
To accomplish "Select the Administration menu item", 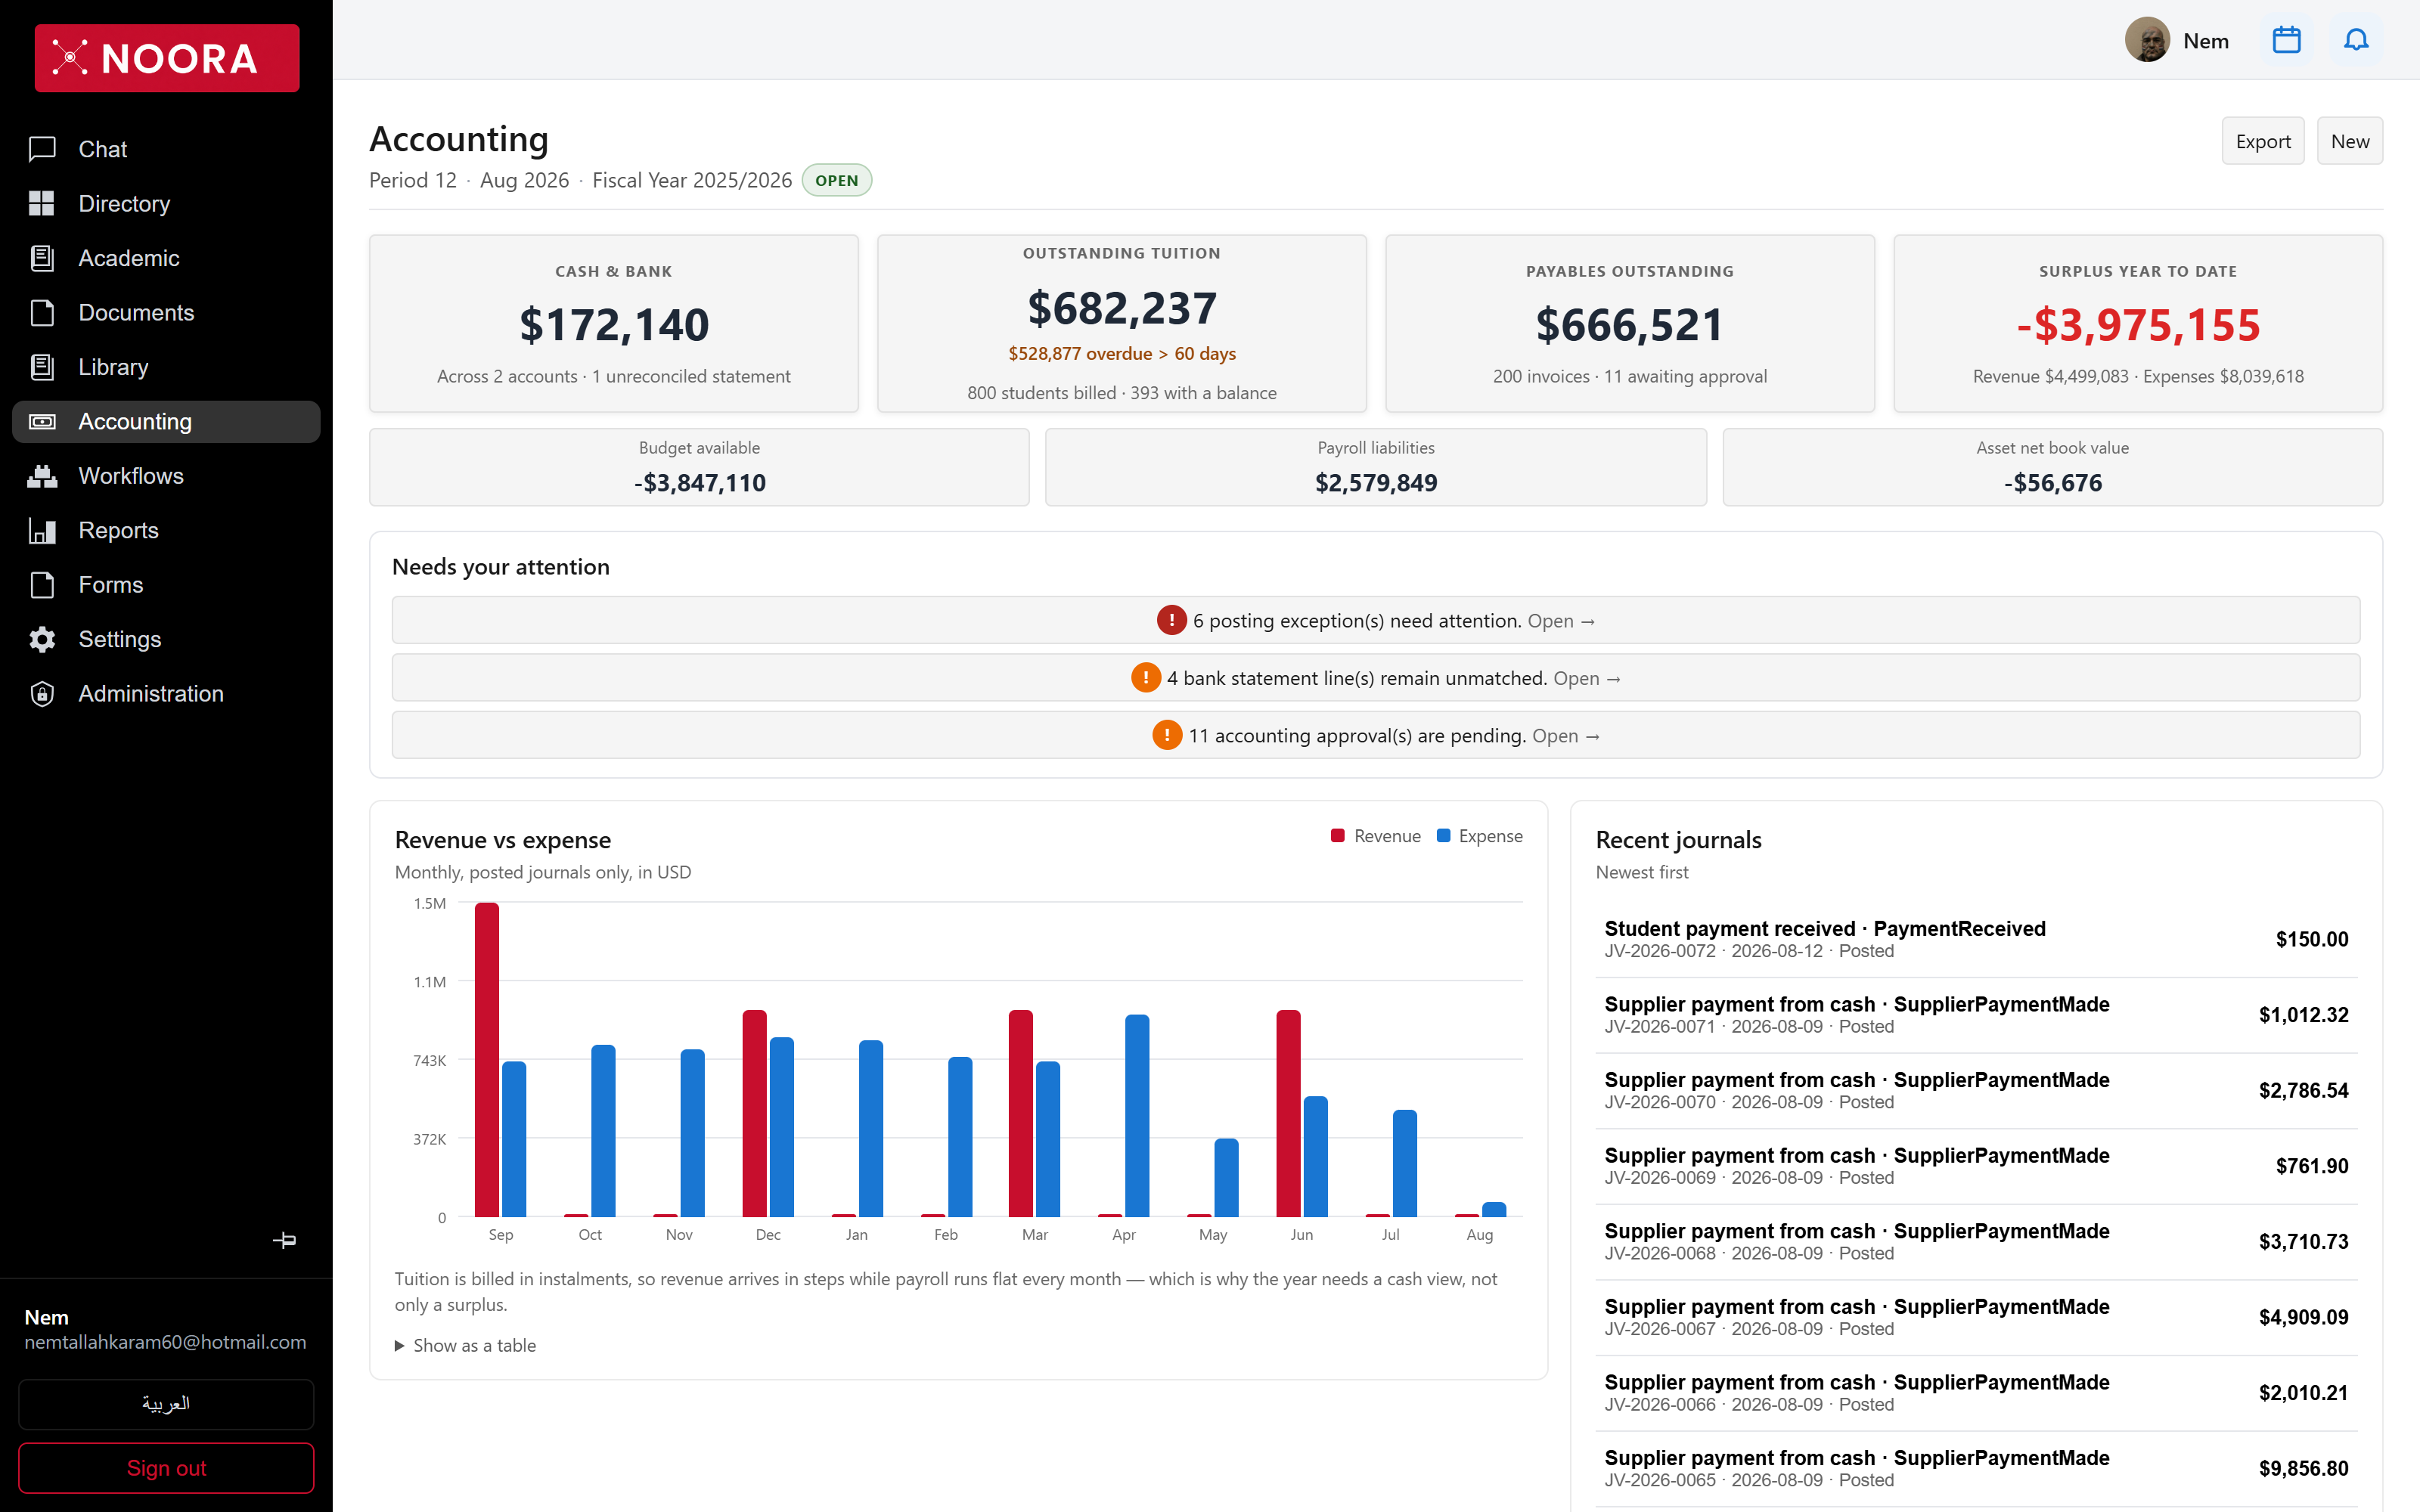I will (166, 694).
